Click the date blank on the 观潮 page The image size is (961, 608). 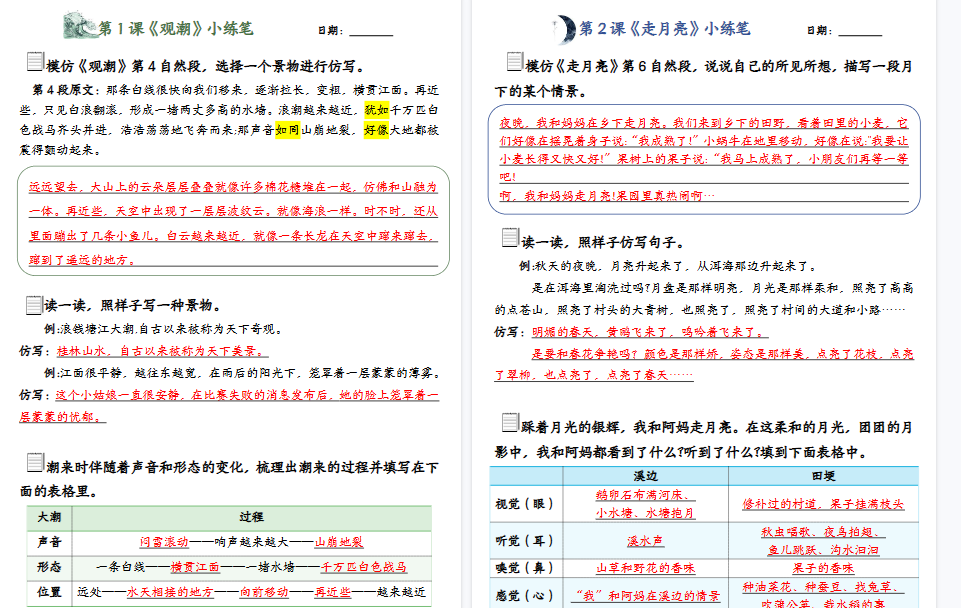point(371,31)
